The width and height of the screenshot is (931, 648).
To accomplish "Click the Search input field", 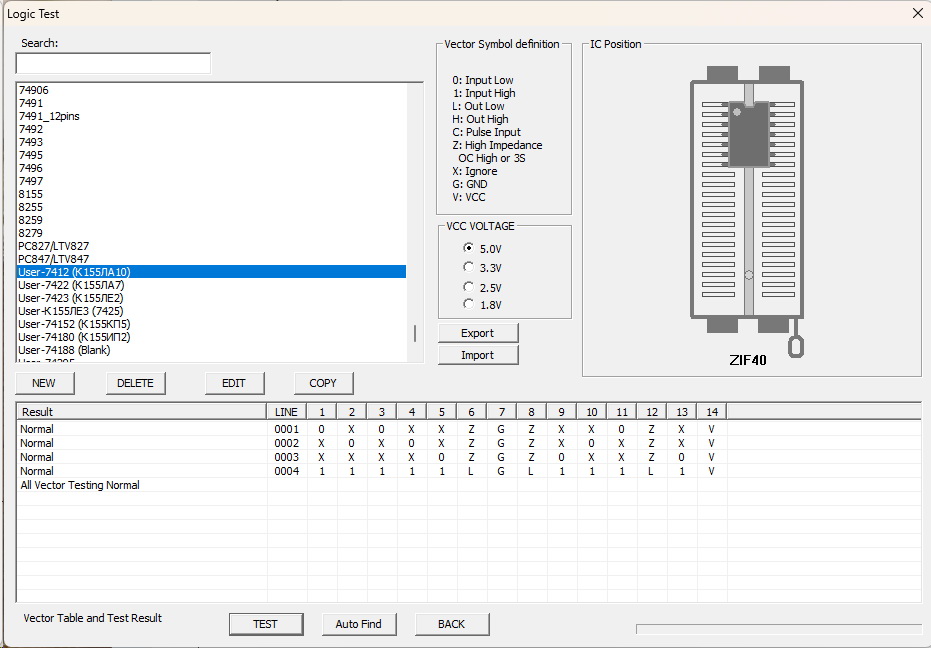I will pyautogui.click(x=113, y=63).
